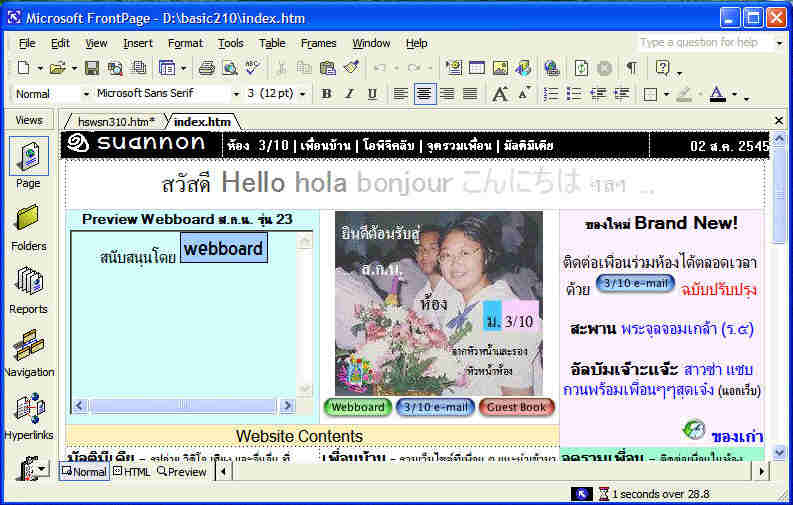Create a new page with the New icon

(23, 68)
